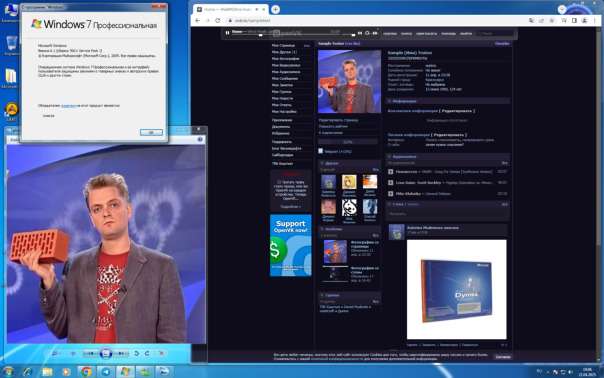This screenshot has width=604, height=378.
Task: Reload the page in Chrome
Action: pyautogui.click(x=218, y=20)
